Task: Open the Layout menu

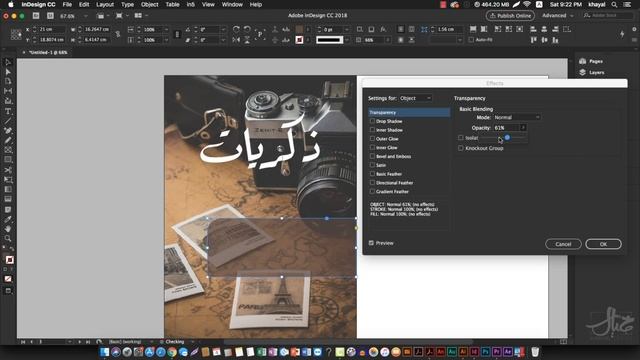Action: coord(105,4)
